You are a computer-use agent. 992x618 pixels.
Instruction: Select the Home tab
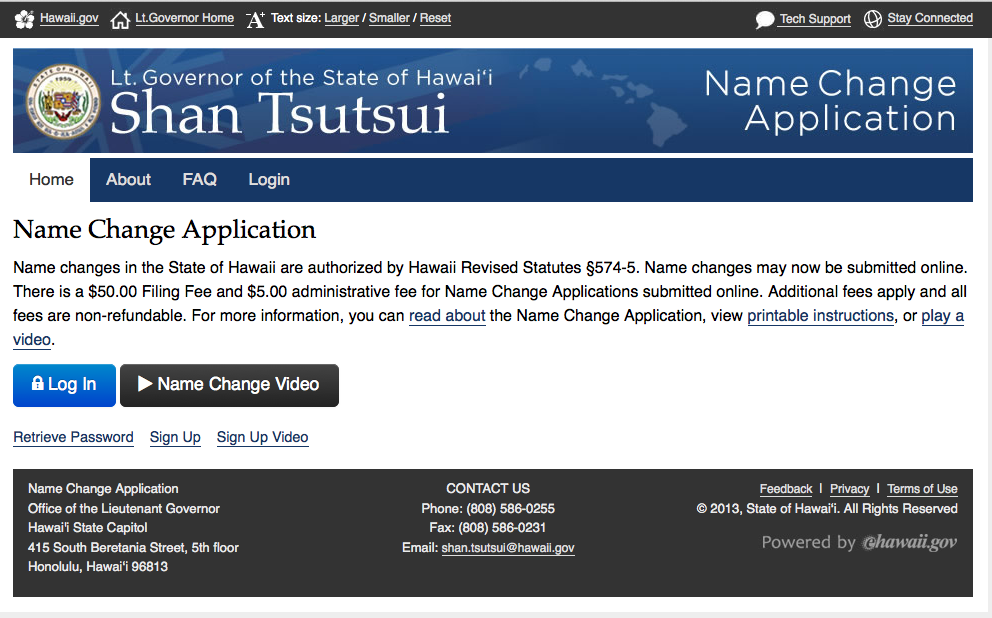[51, 180]
